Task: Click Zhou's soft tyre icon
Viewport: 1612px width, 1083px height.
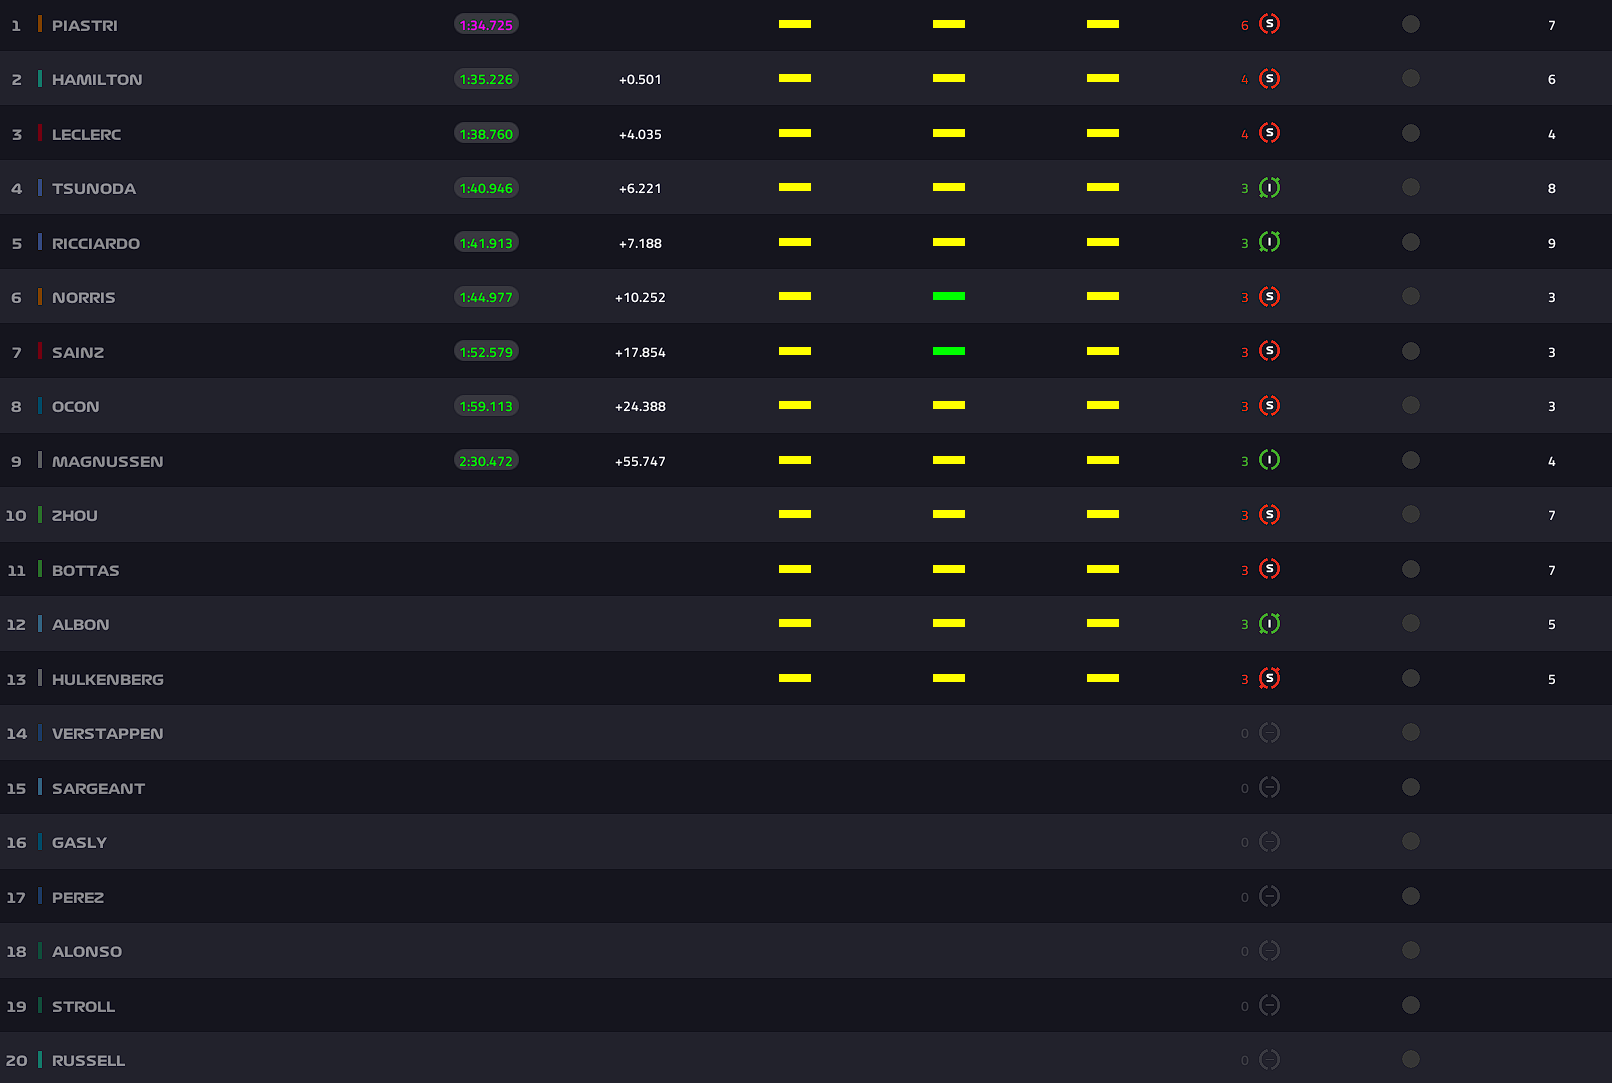Action: [1269, 514]
